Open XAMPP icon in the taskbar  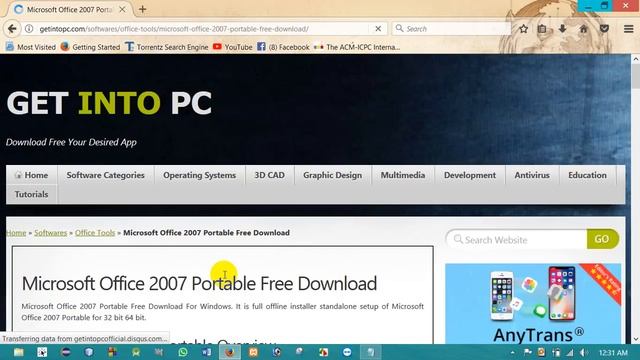pyautogui.click(x=253, y=352)
